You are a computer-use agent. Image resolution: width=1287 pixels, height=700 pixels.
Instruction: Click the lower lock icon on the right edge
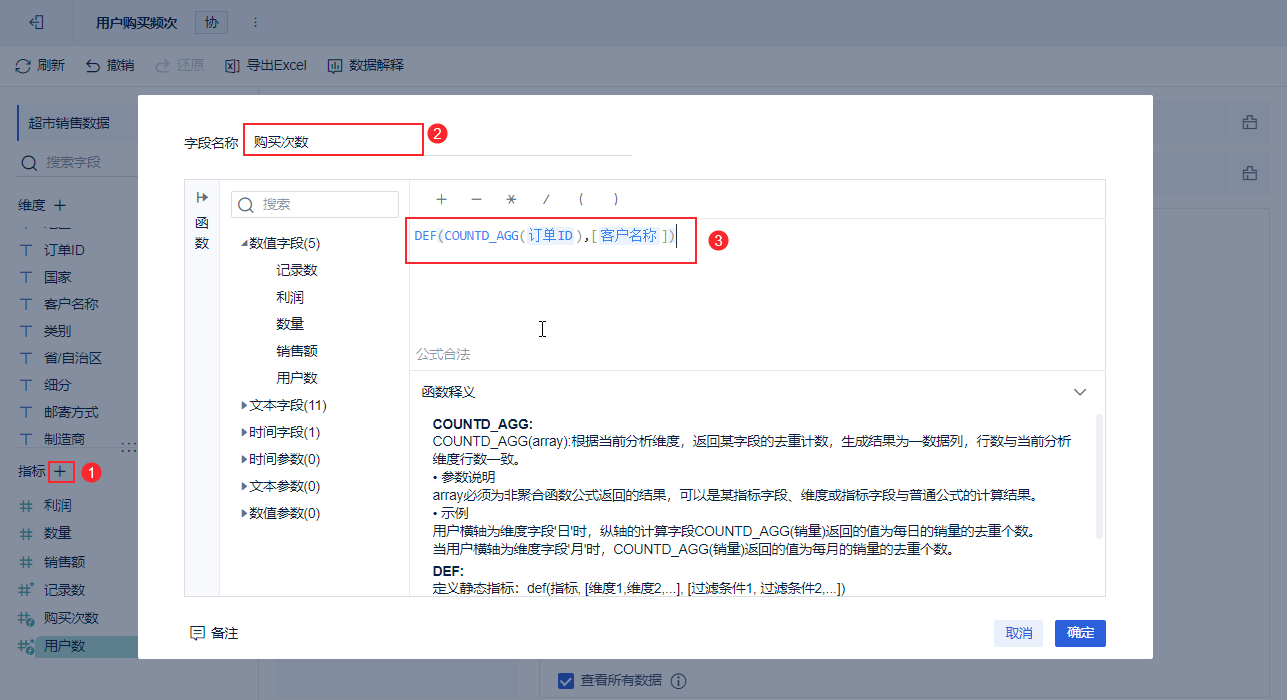tap(1249, 173)
